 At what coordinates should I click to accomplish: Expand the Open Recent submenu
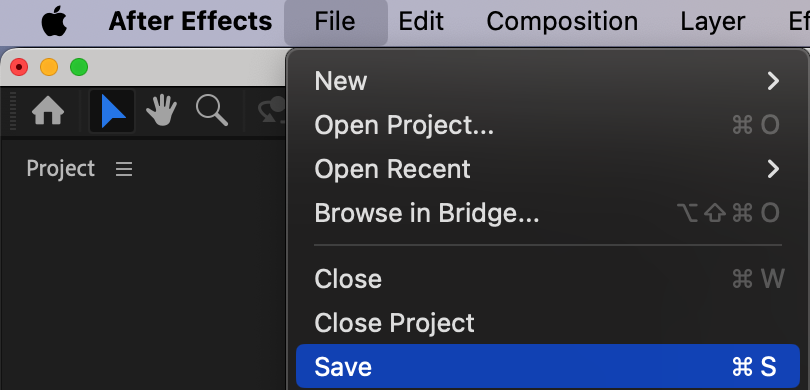point(548,169)
